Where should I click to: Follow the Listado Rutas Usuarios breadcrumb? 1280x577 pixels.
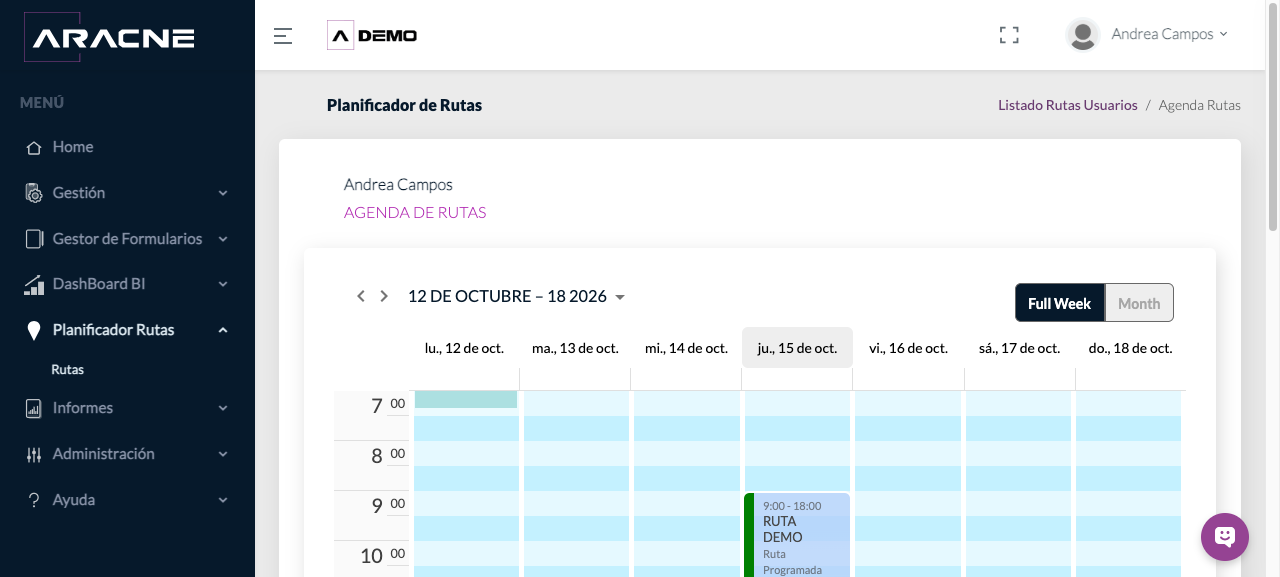(1068, 105)
